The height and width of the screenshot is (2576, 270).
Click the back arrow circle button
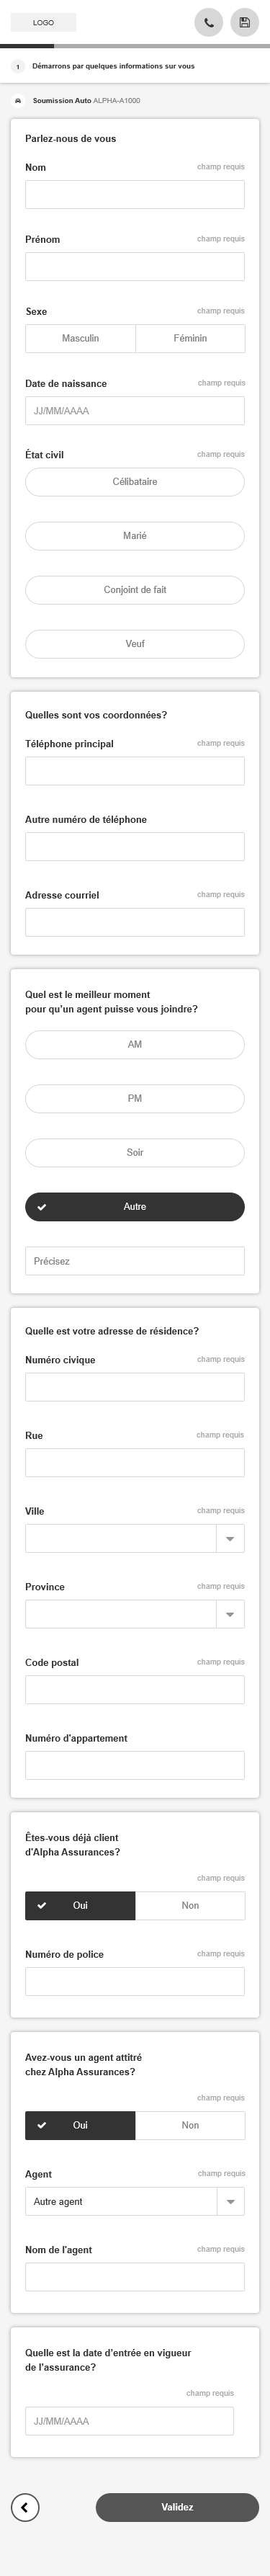pos(25,2507)
